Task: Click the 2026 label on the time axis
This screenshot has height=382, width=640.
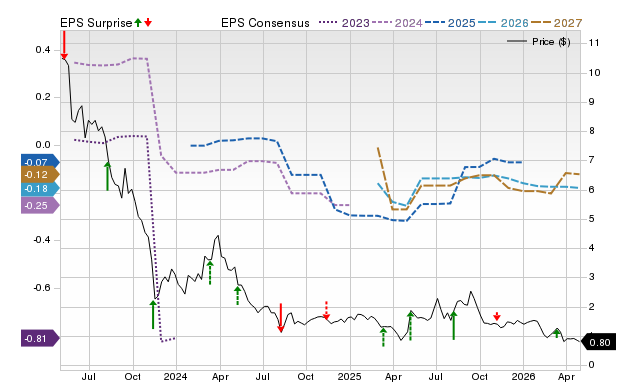Action: point(523,376)
